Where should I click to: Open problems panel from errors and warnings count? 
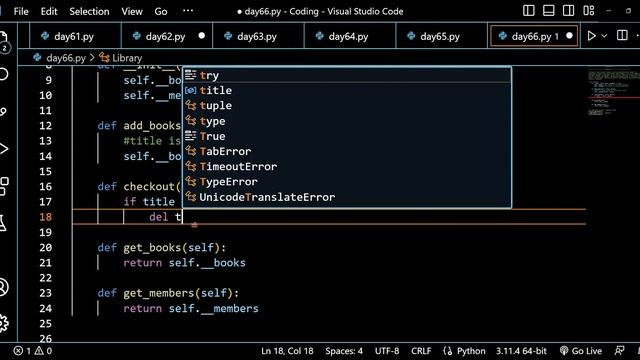33,351
